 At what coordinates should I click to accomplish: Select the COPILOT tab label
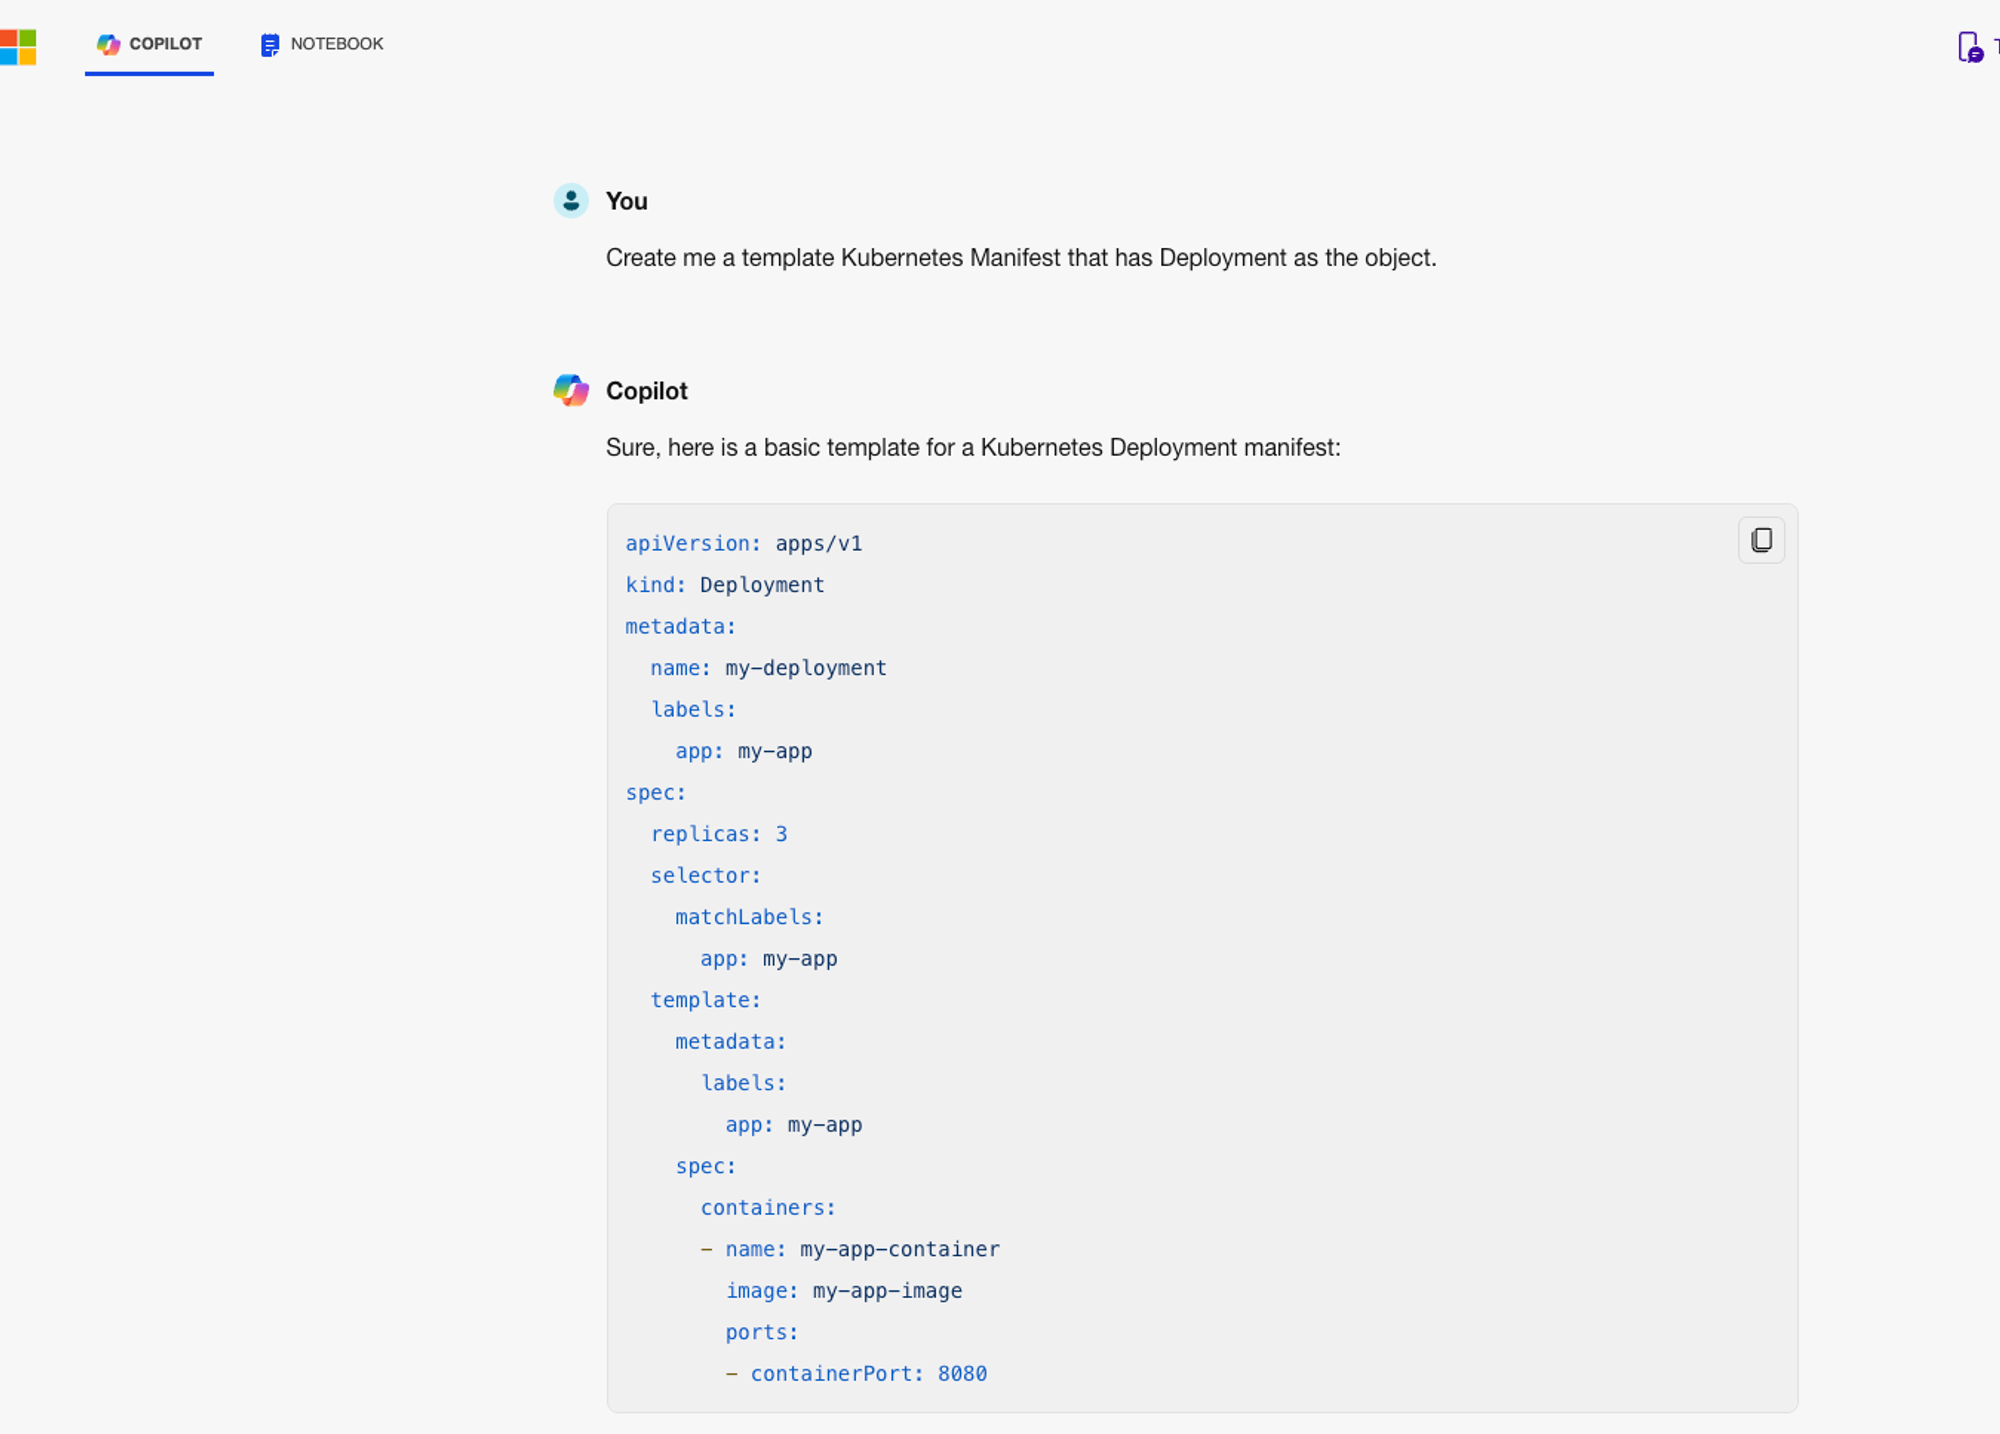[166, 44]
